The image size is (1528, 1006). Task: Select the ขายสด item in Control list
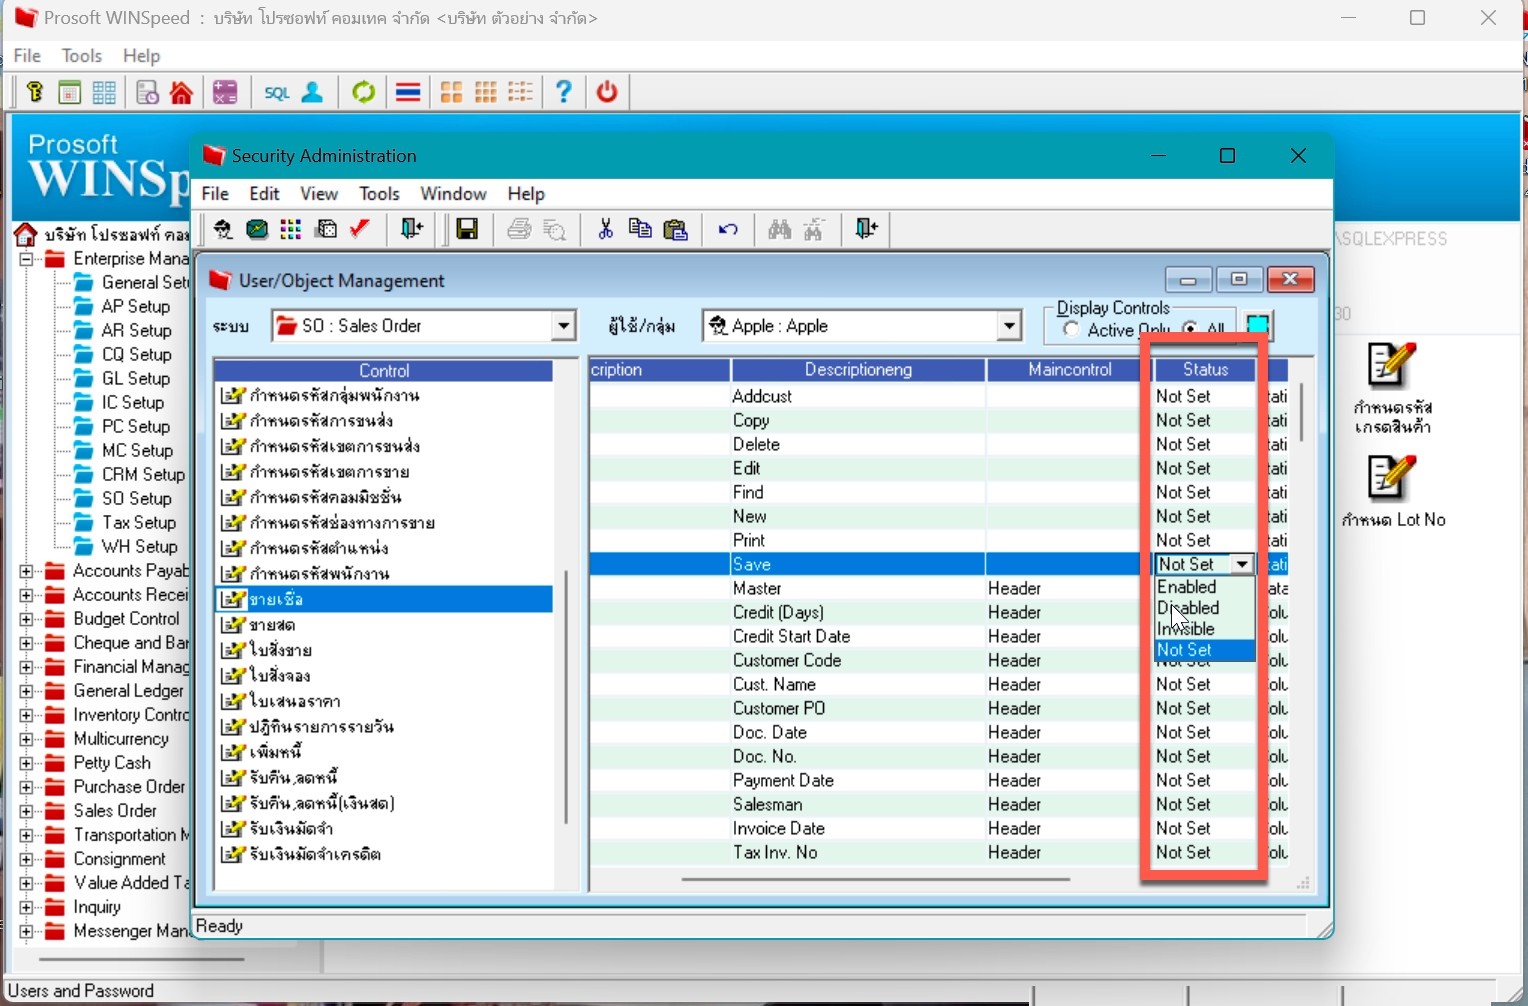[272, 626]
